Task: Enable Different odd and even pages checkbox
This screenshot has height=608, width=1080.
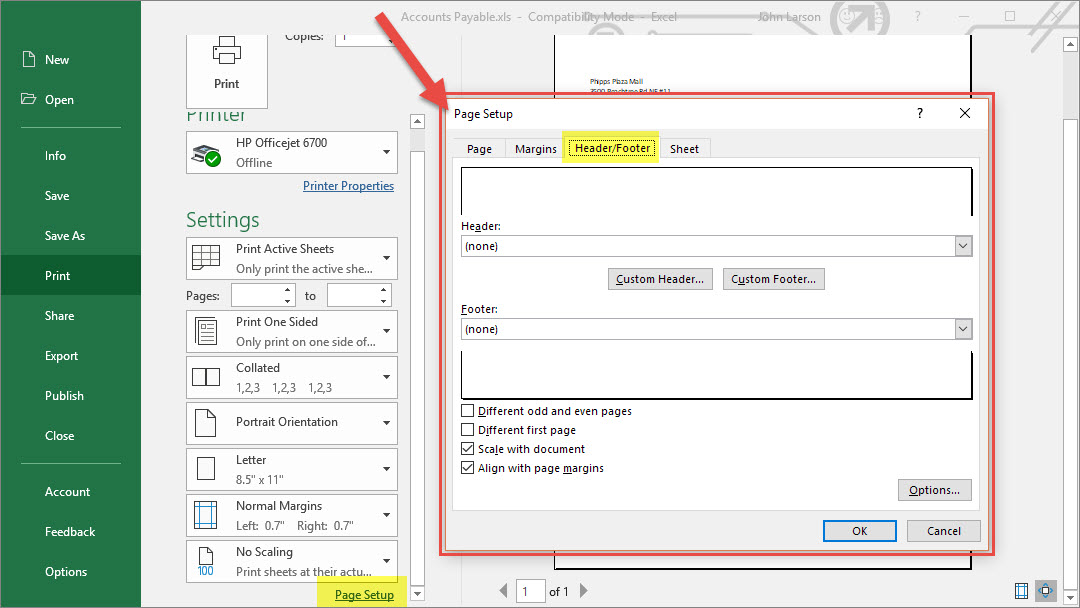Action: 468,411
